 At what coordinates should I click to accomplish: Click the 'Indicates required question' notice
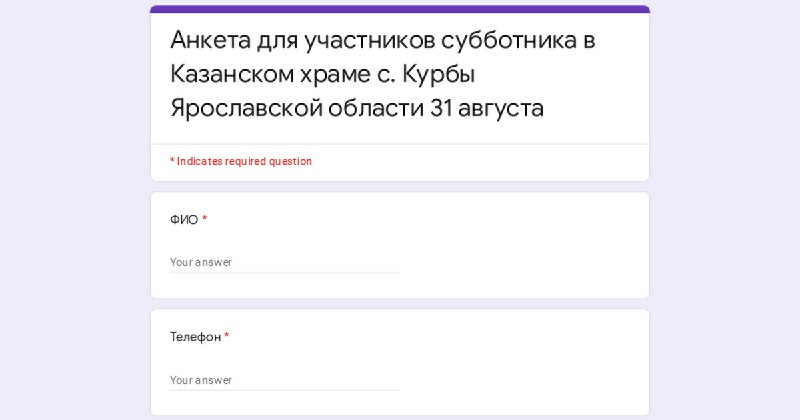[241, 161]
